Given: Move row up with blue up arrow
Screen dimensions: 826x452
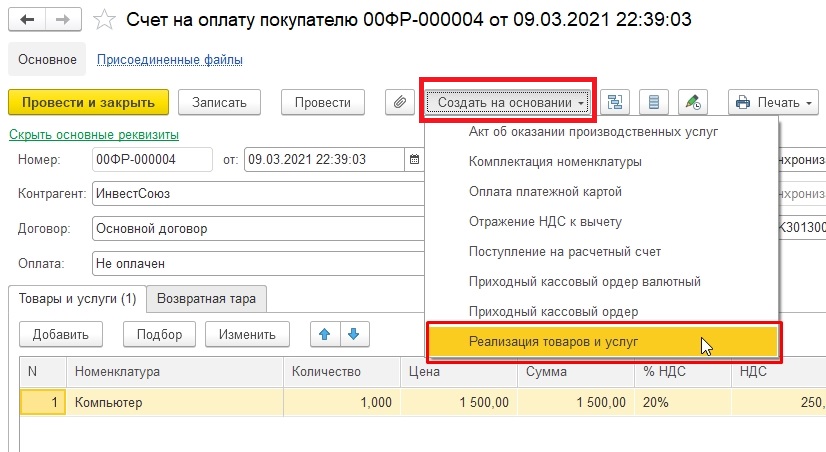Looking at the screenshot, I should click(325, 334).
